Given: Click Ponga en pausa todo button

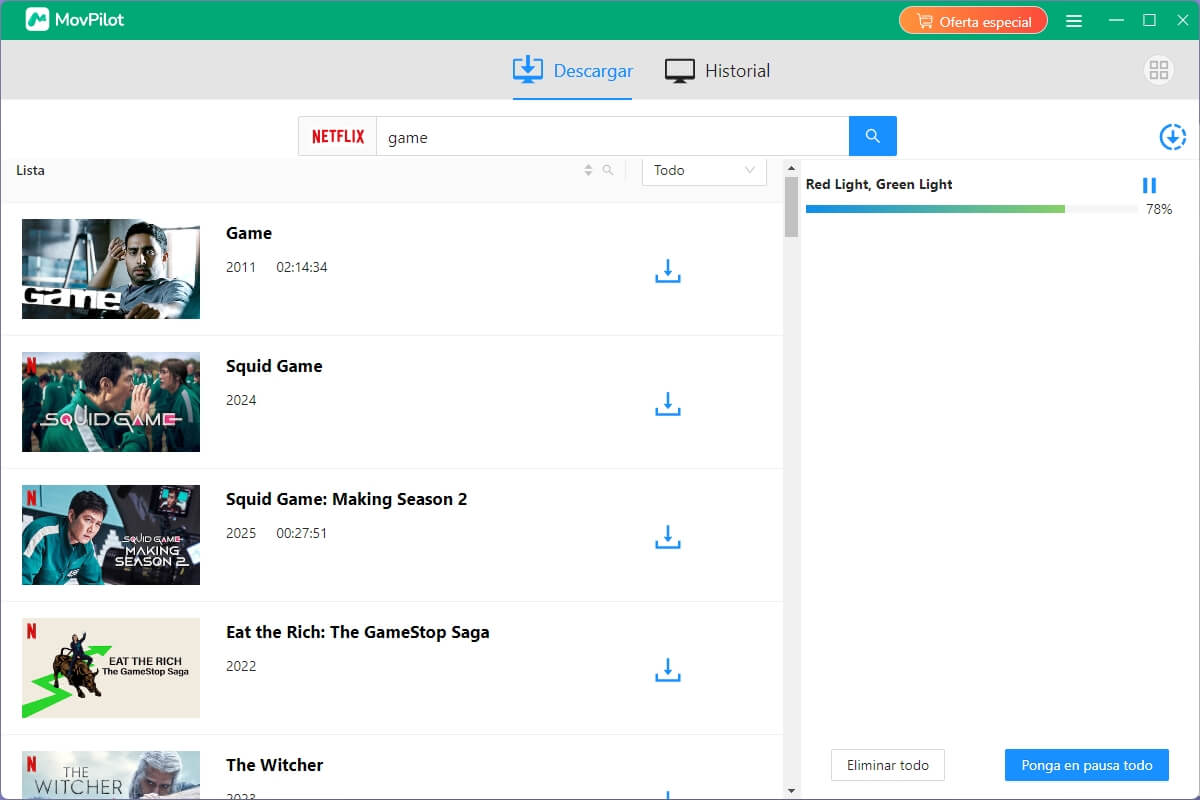Looking at the screenshot, I should click(1087, 765).
